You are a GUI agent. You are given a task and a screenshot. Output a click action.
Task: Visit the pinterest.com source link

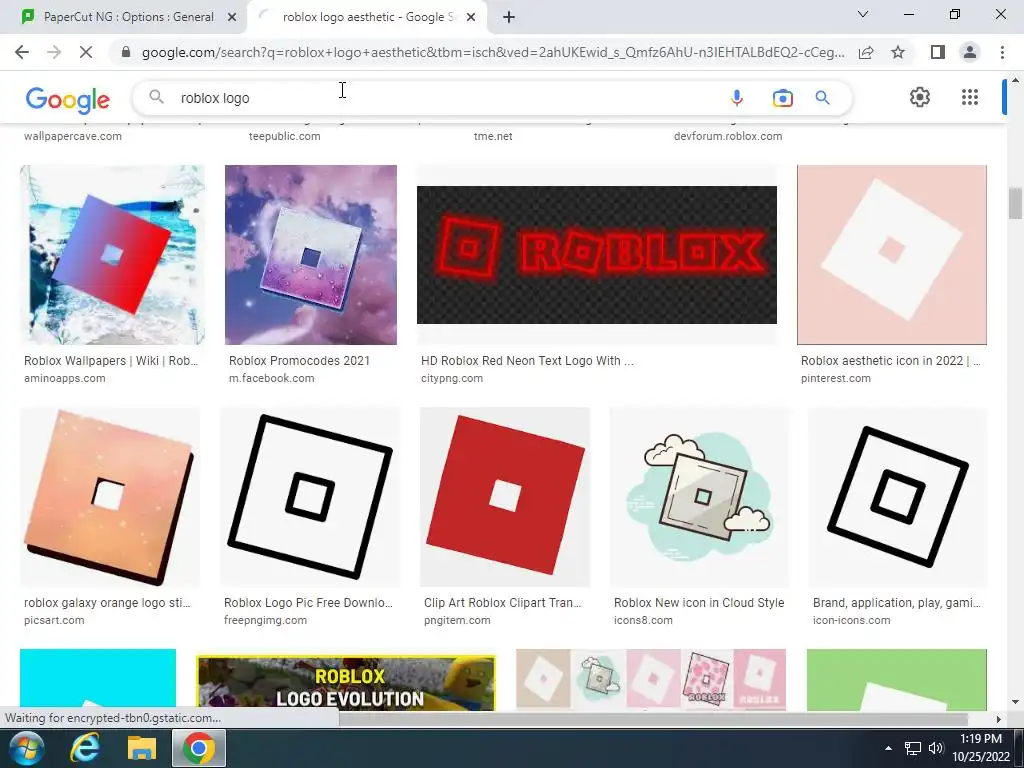coord(836,378)
